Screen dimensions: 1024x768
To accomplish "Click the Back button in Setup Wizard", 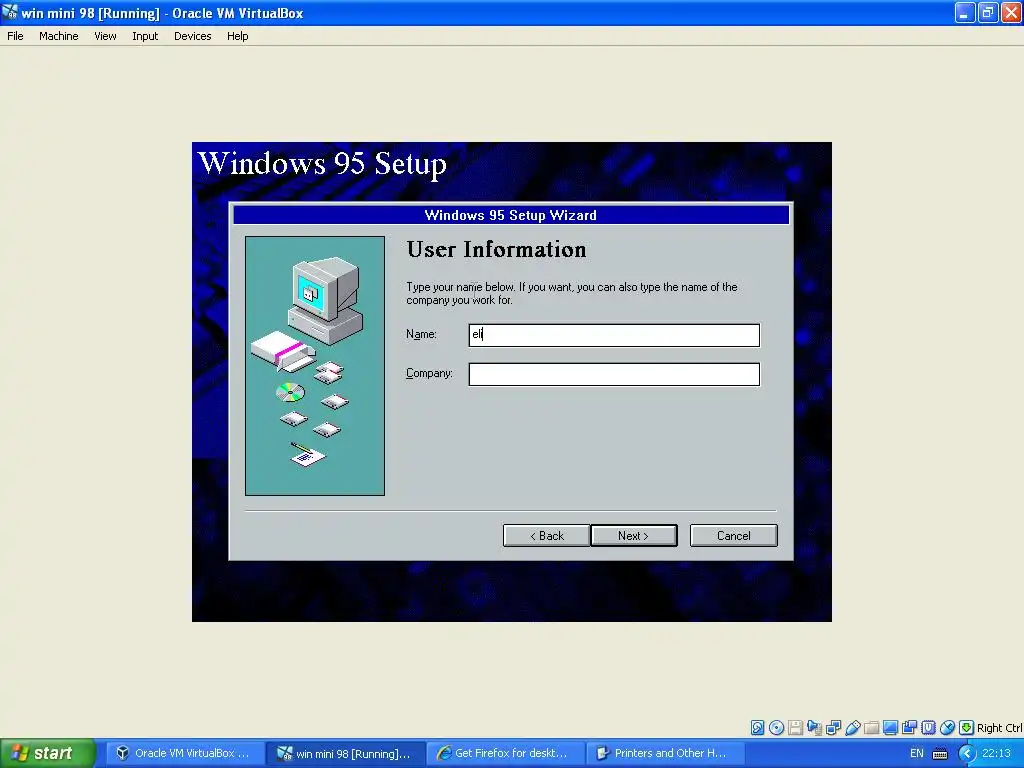I will [x=546, y=536].
